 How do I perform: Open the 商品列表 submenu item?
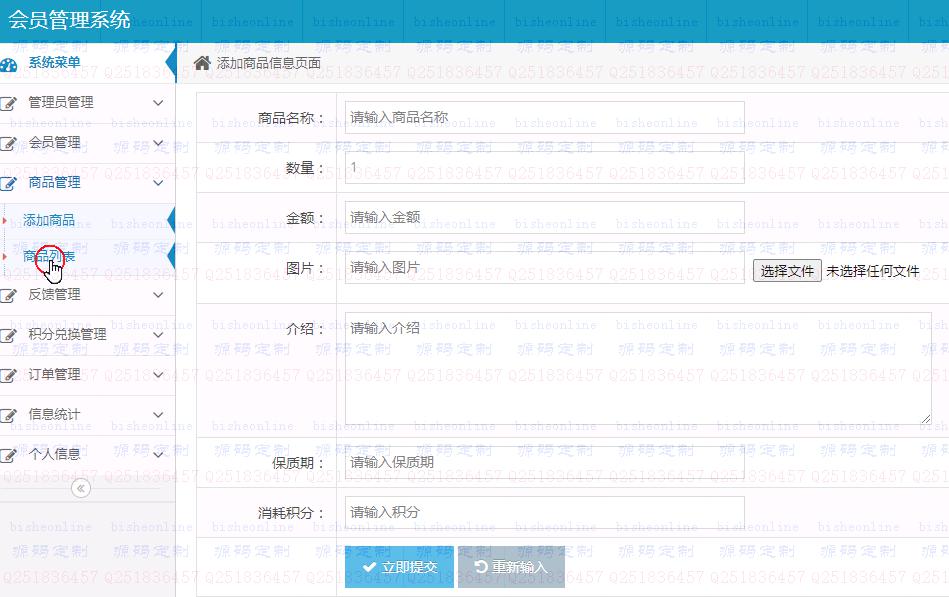pyautogui.click(x=49, y=257)
